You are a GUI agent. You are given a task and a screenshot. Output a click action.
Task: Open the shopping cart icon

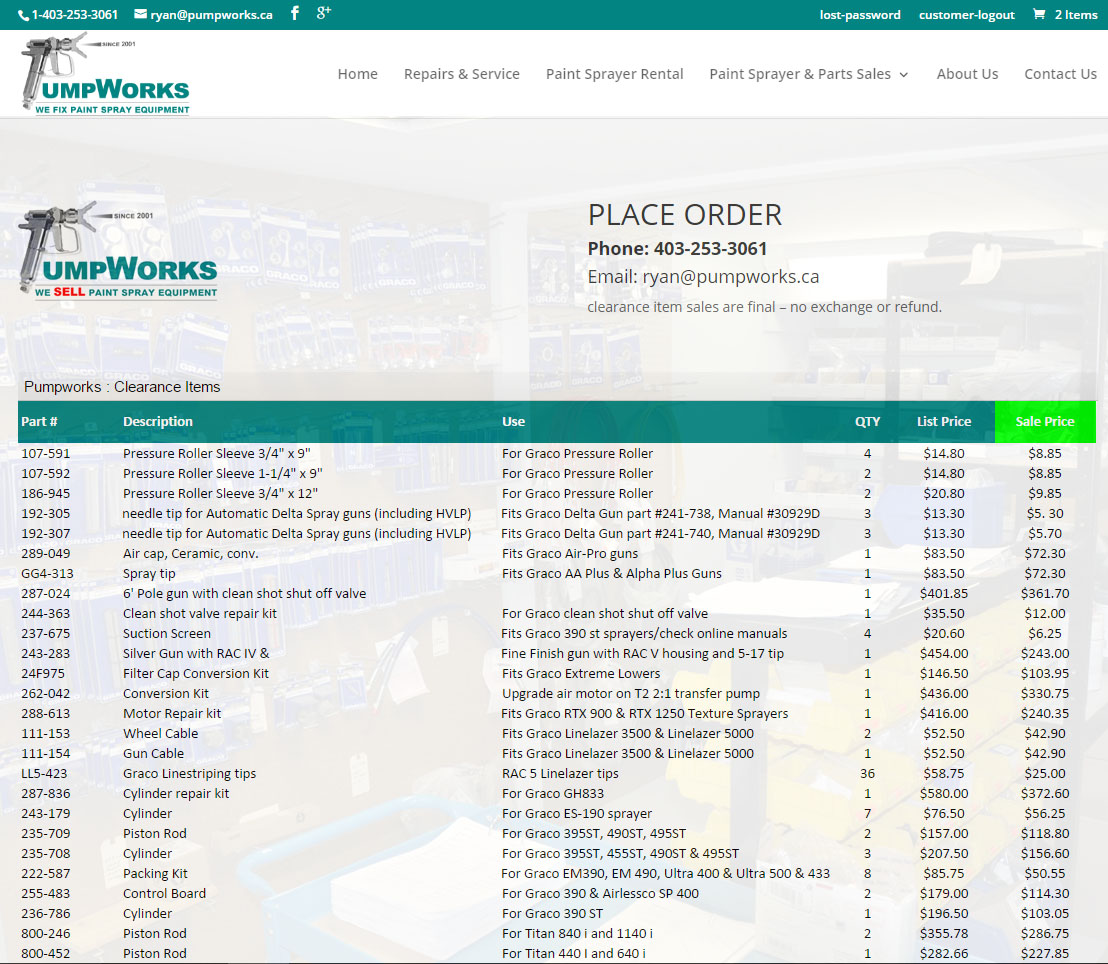[1039, 14]
